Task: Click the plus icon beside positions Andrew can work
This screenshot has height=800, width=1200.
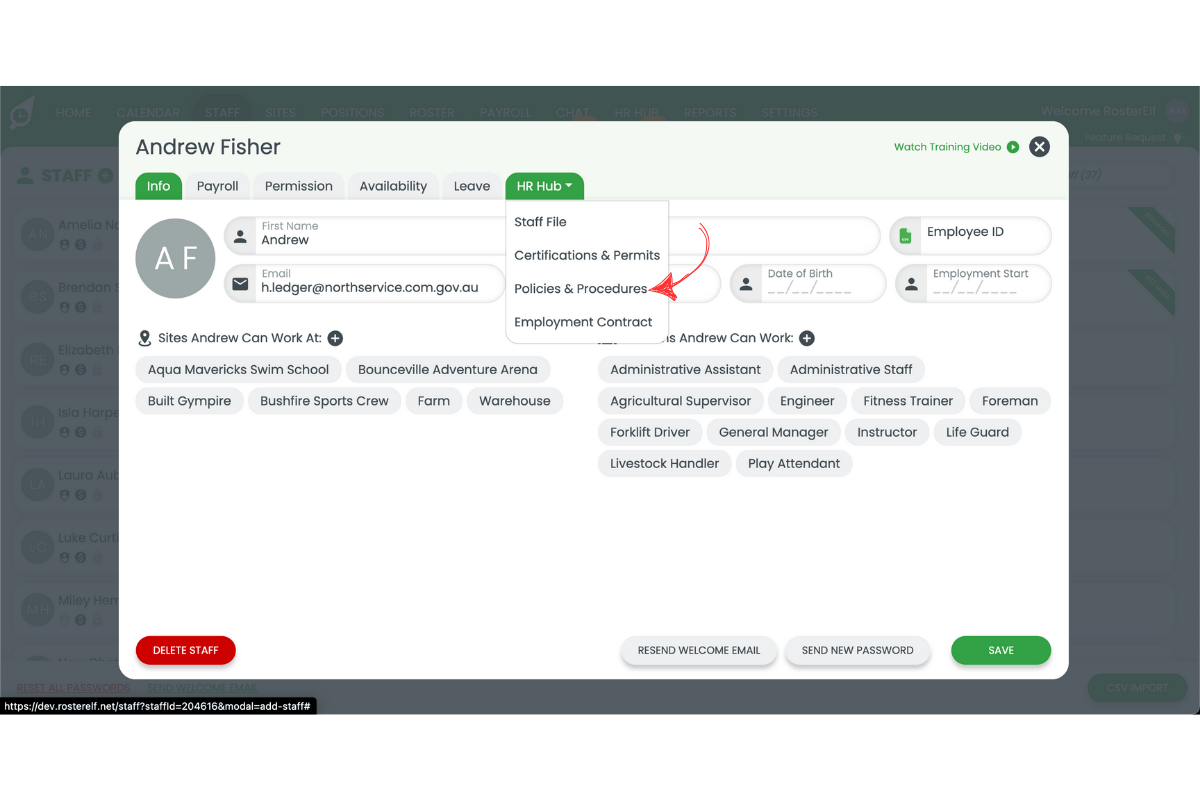Action: [x=807, y=339]
